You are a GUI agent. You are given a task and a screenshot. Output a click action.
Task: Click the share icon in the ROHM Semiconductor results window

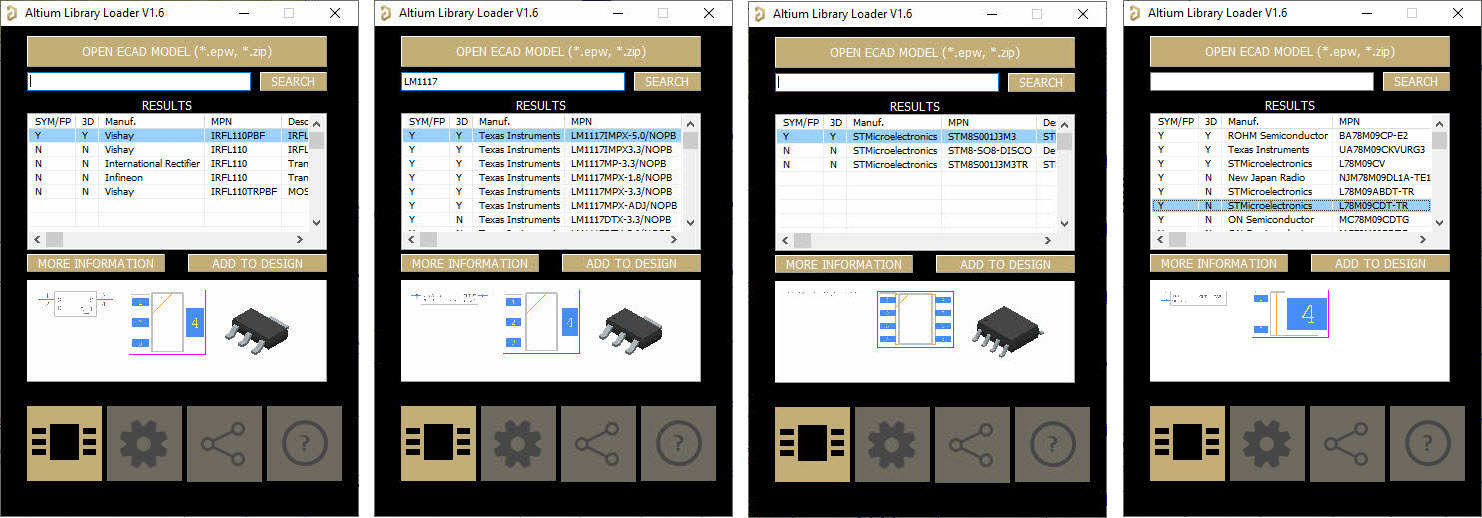point(1348,443)
